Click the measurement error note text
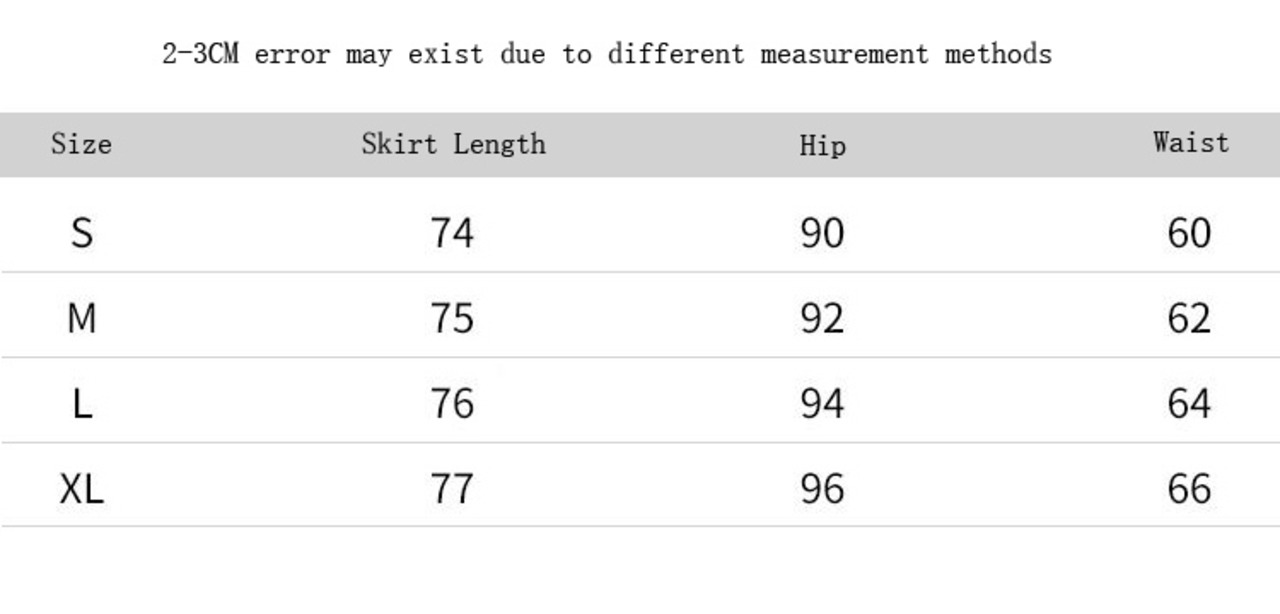Image resolution: width=1280 pixels, height=614 pixels. click(606, 53)
